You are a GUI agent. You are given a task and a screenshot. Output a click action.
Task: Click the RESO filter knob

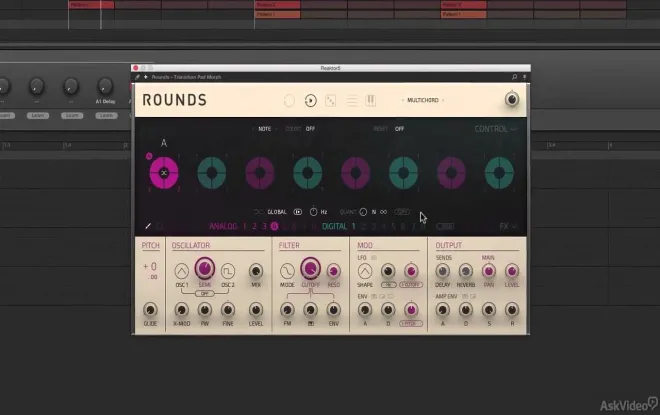coord(334,271)
